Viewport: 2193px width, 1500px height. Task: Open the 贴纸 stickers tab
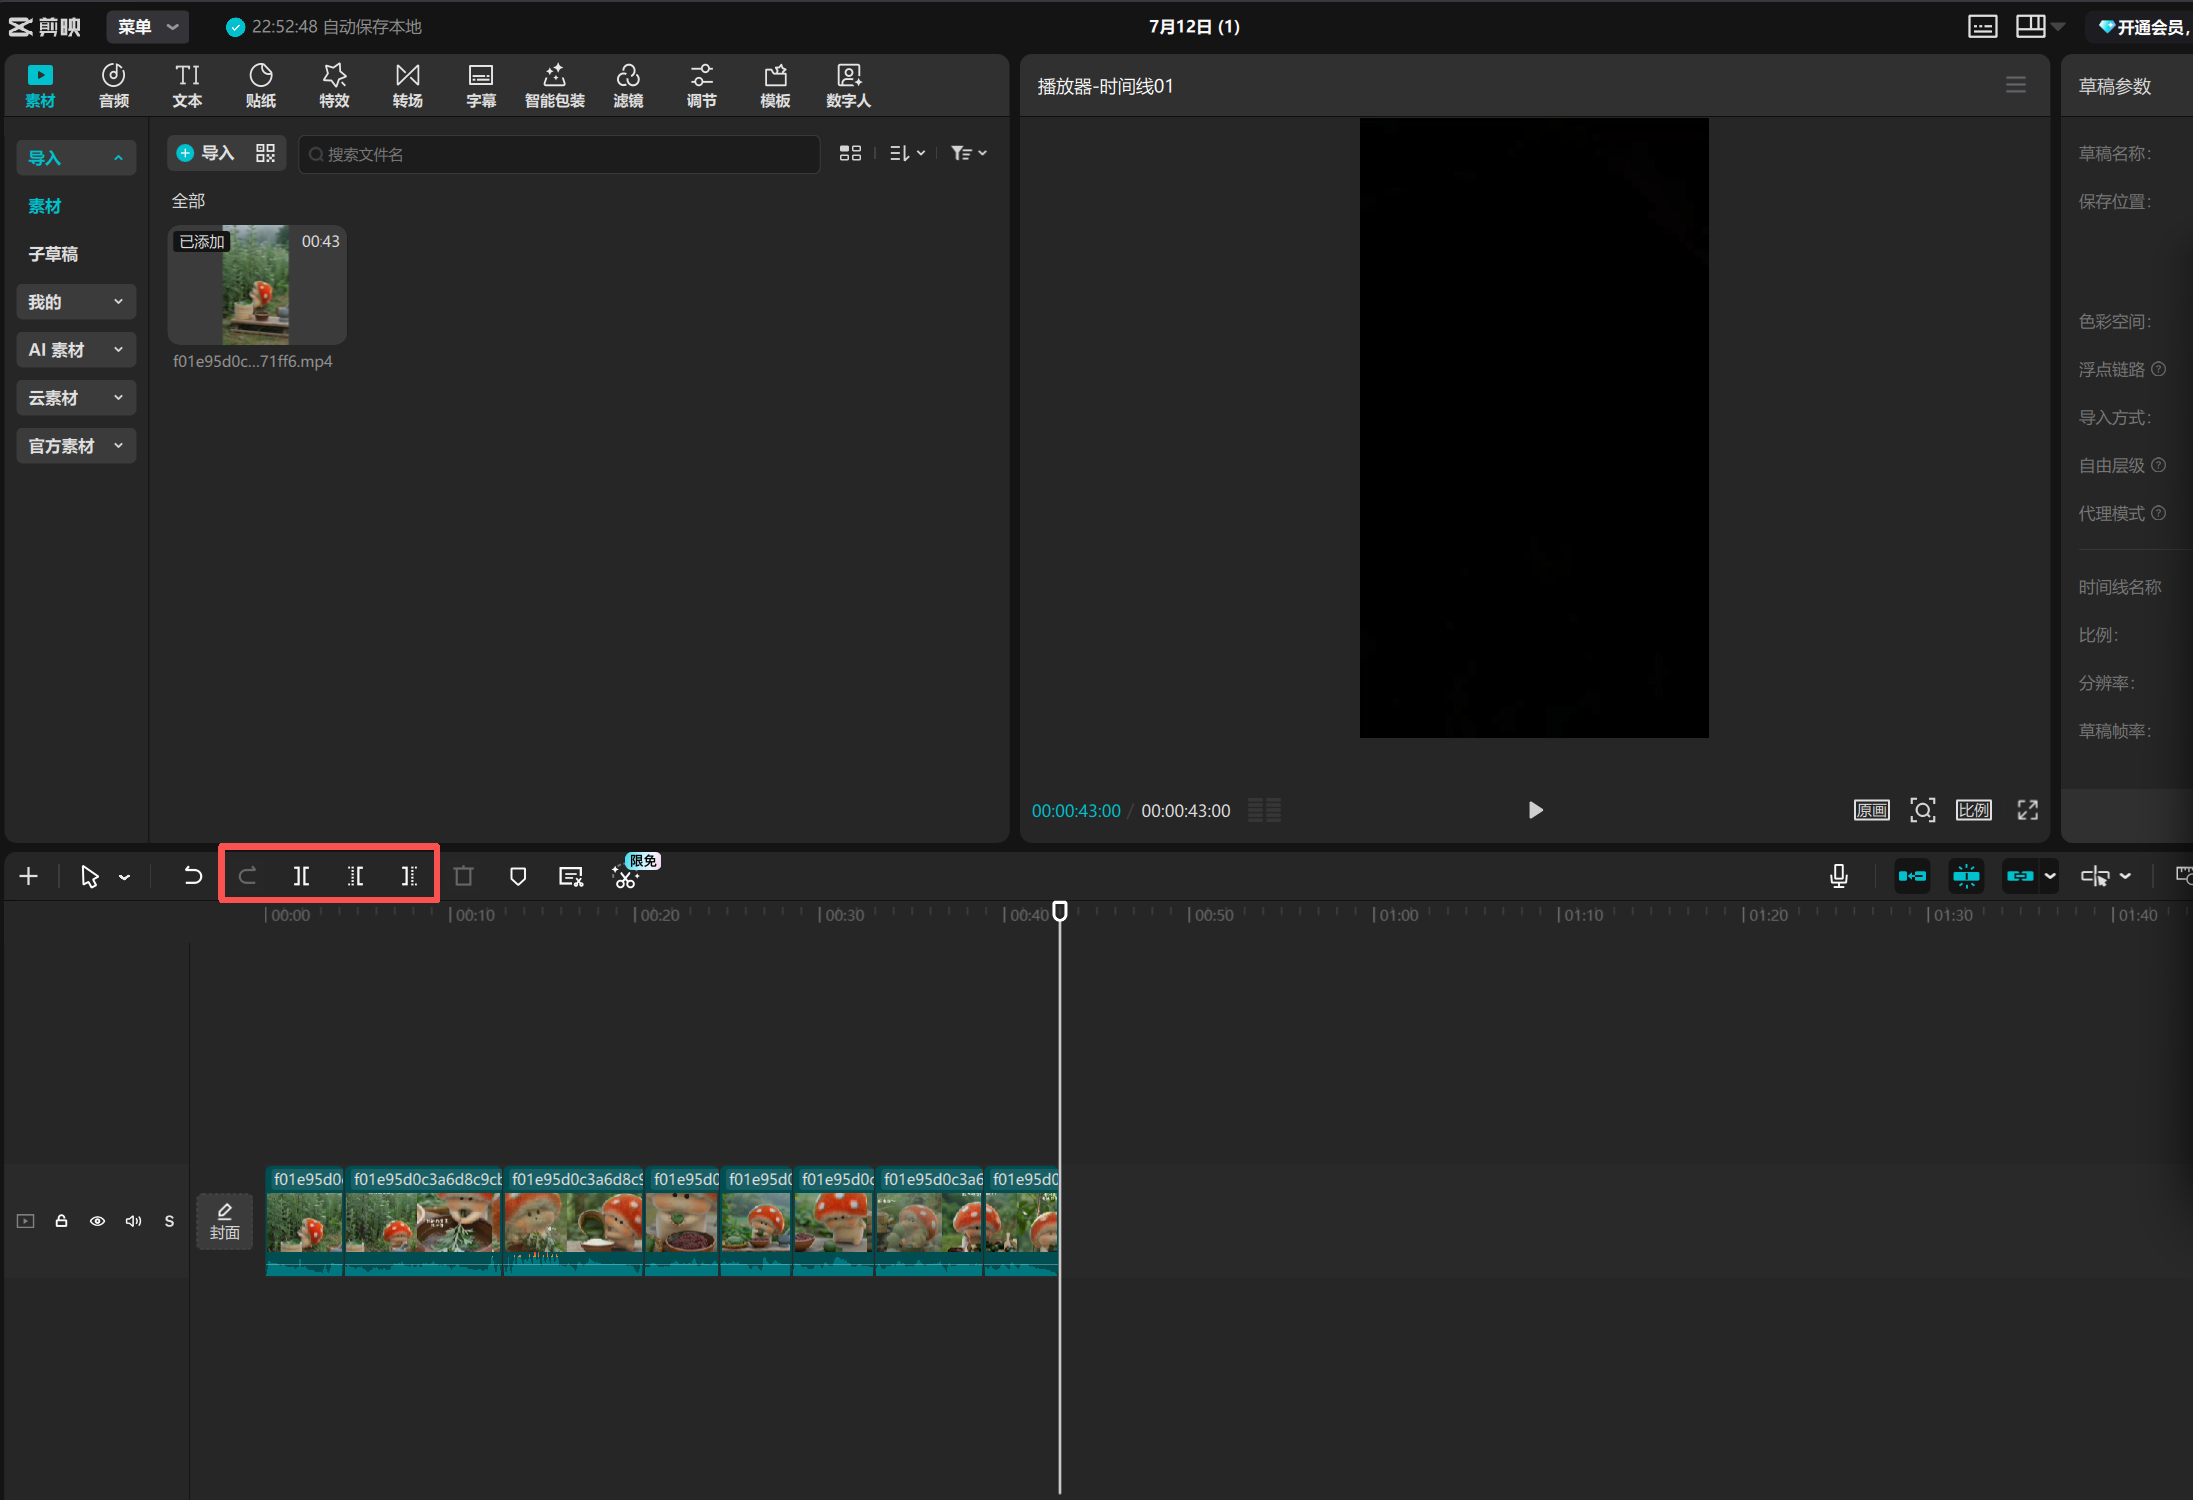click(261, 86)
